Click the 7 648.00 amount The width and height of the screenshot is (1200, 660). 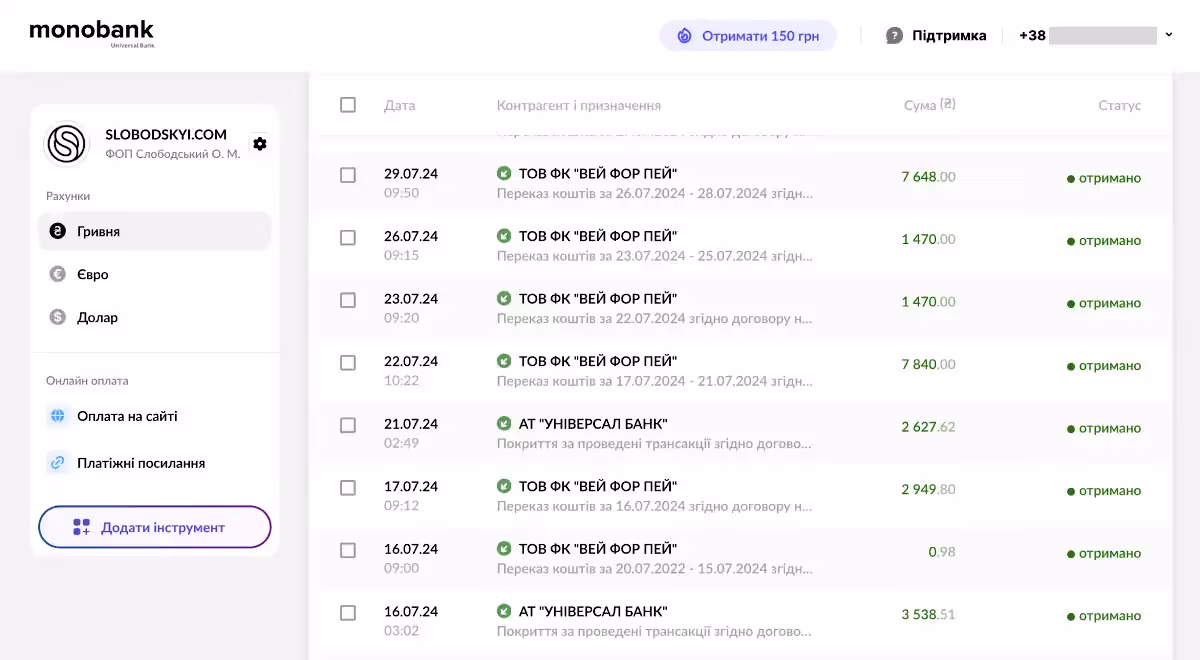[x=928, y=177]
